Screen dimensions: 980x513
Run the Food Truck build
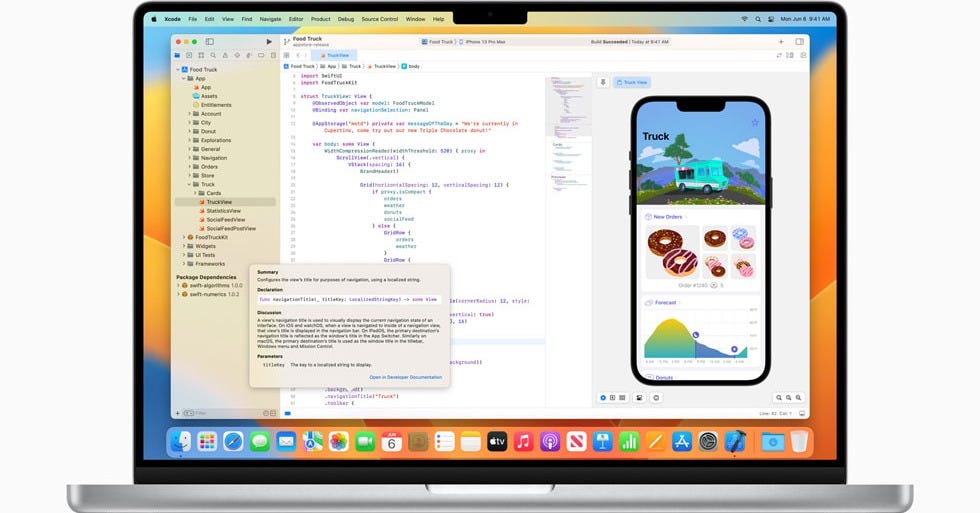point(269,42)
